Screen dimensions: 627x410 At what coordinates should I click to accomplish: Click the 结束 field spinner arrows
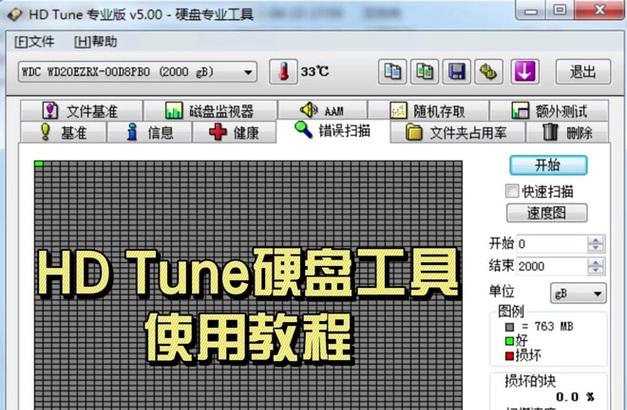(x=596, y=266)
